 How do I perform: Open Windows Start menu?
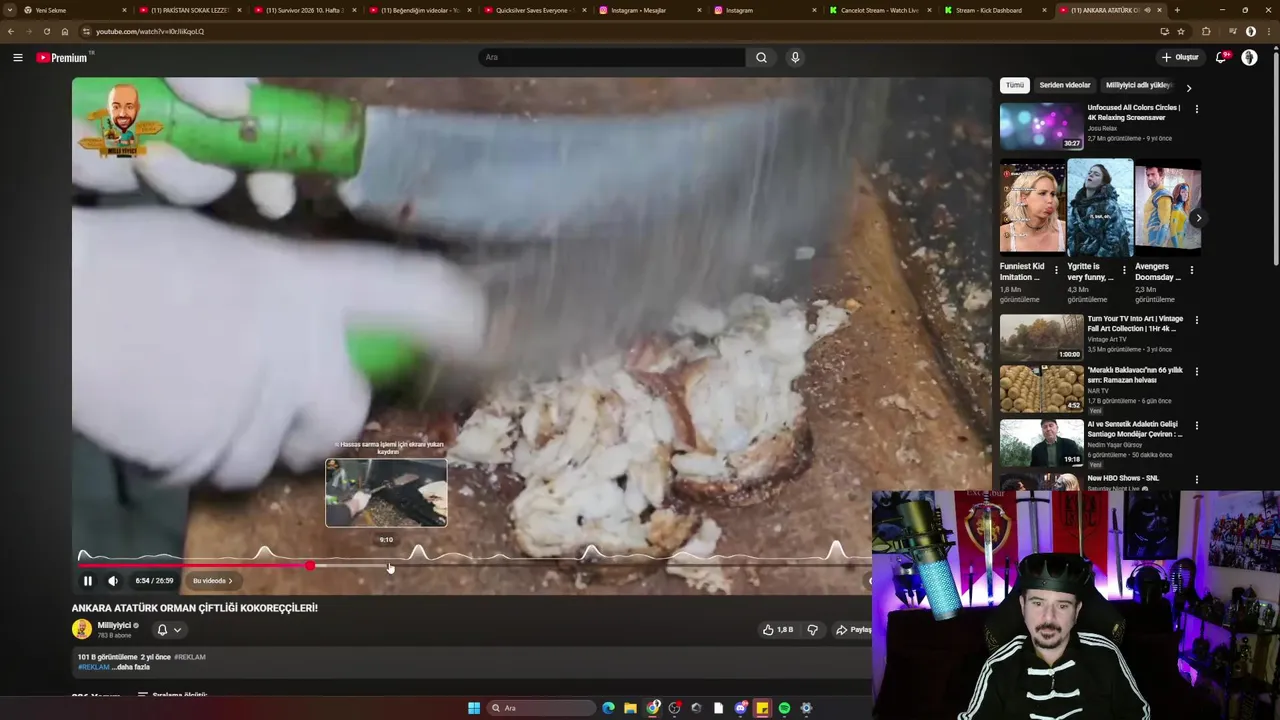[x=474, y=708]
